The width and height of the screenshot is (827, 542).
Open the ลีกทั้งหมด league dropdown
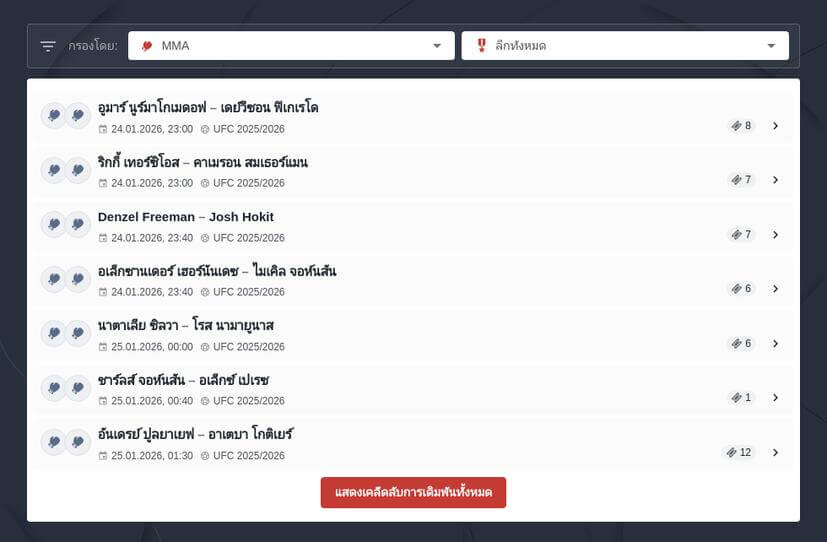click(x=624, y=46)
